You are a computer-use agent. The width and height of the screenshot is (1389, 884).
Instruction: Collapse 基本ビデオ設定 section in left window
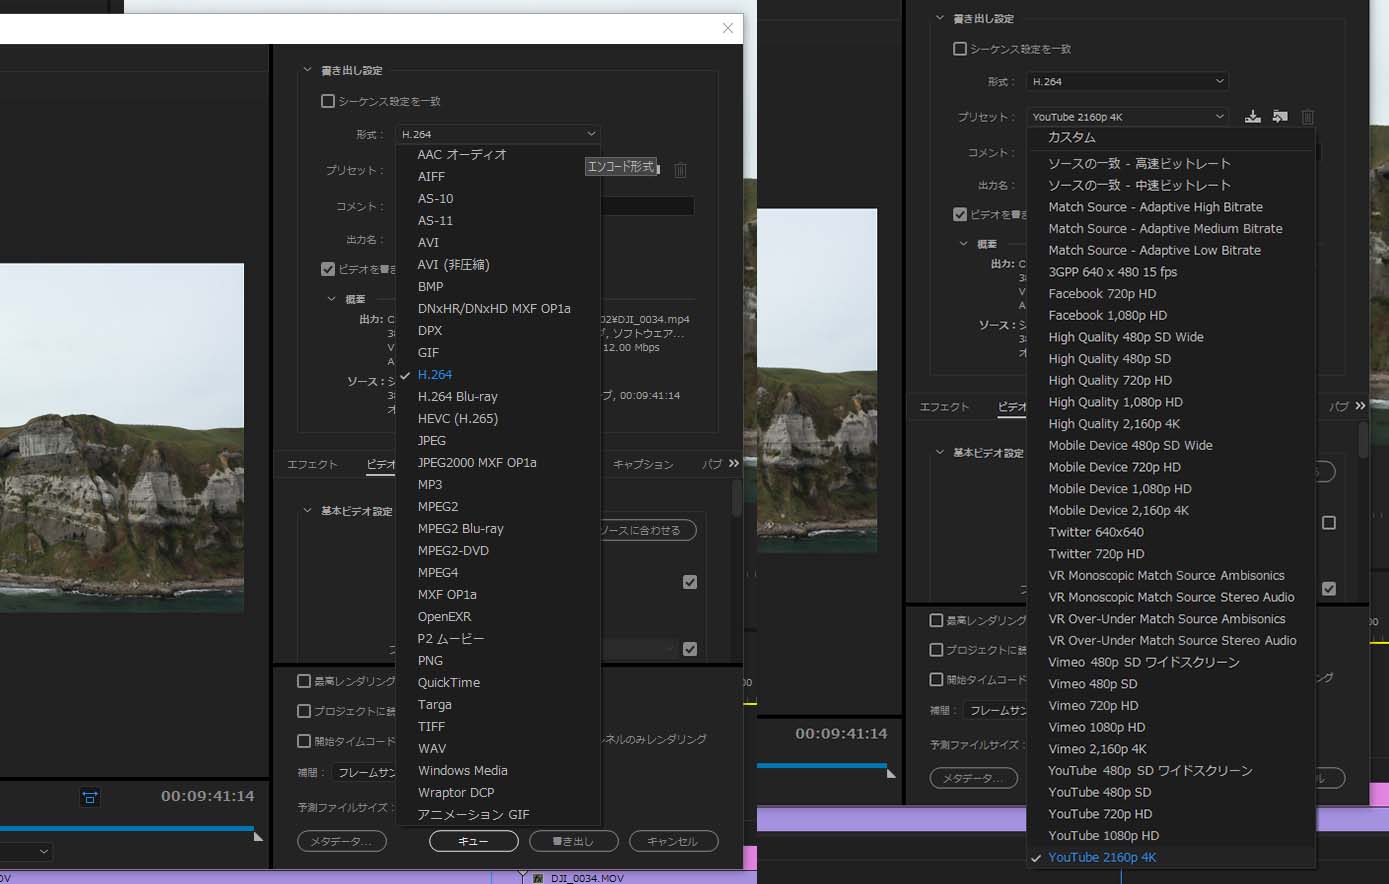(x=308, y=511)
